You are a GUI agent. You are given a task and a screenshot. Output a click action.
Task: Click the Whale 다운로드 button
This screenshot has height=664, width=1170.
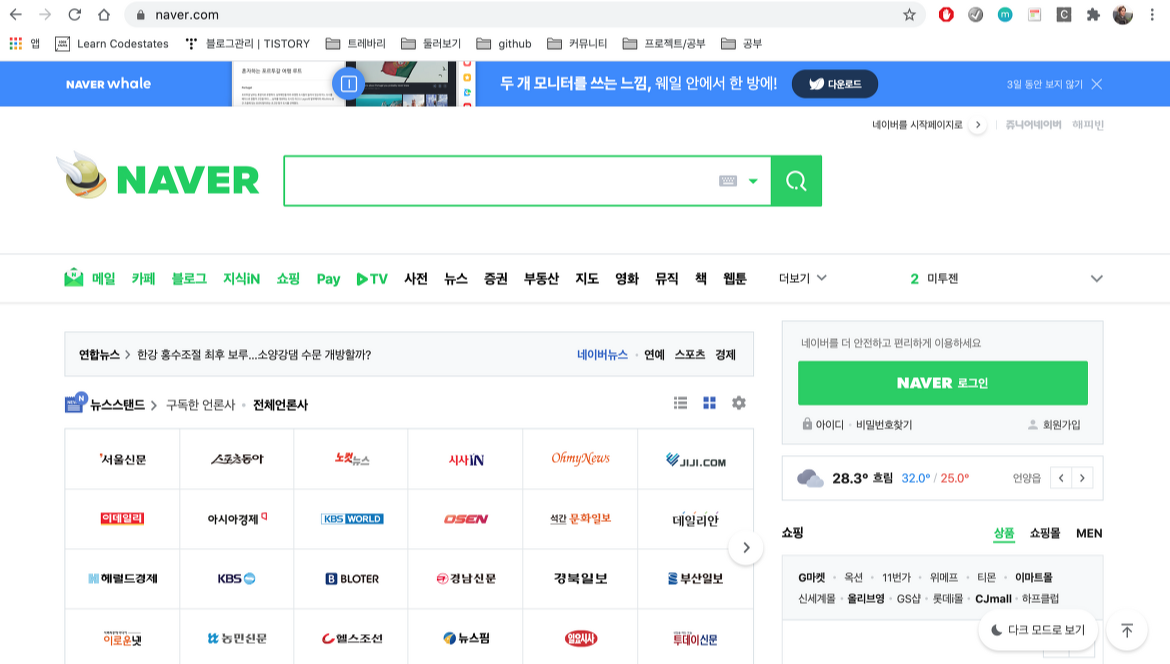tap(834, 84)
